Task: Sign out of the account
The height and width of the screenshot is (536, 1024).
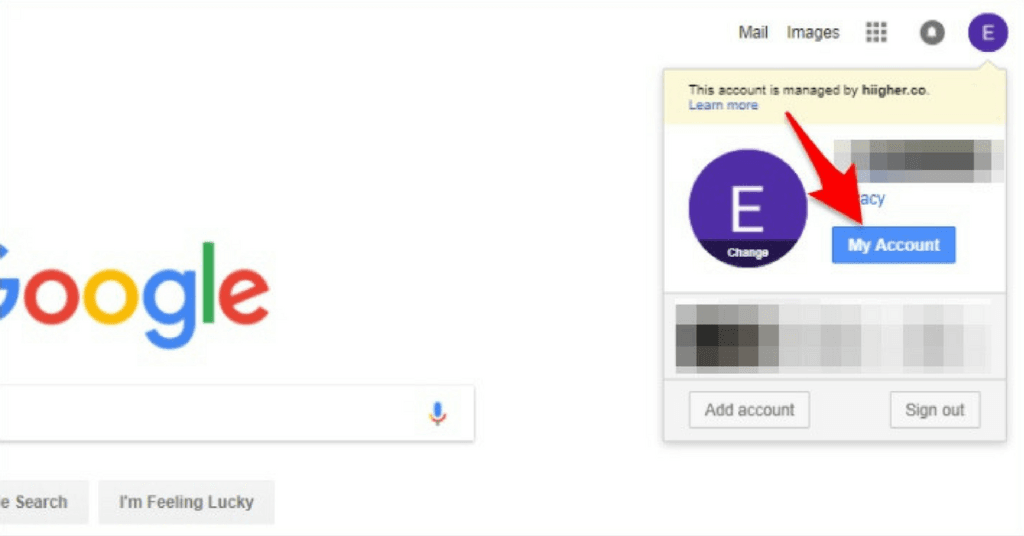Action: [x=935, y=410]
